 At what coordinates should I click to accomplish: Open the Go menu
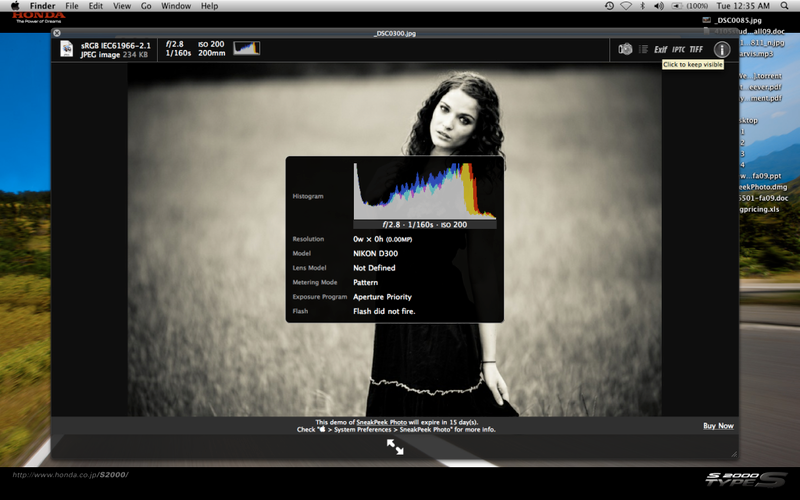(146, 6)
